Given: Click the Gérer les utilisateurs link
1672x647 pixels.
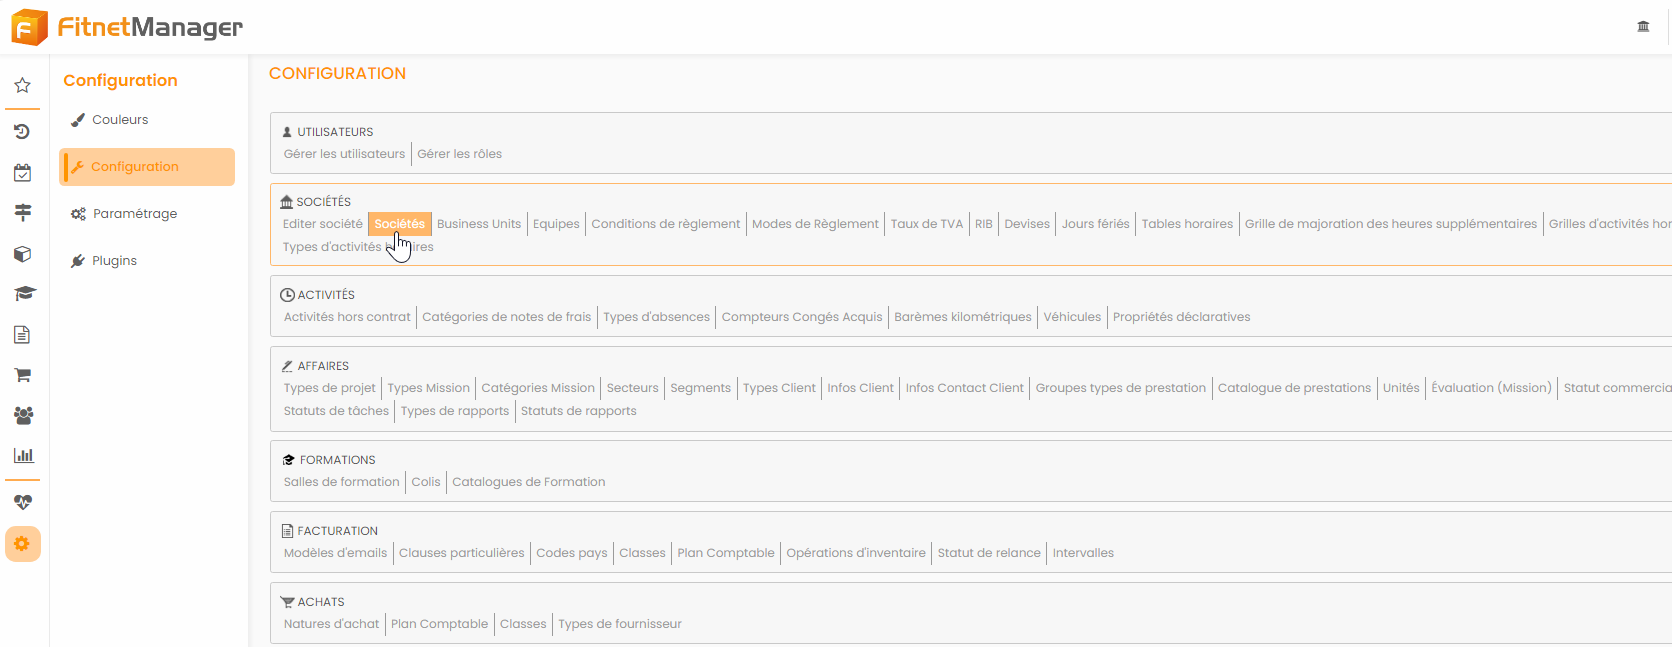Looking at the screenshot, I should click(344, 154).
